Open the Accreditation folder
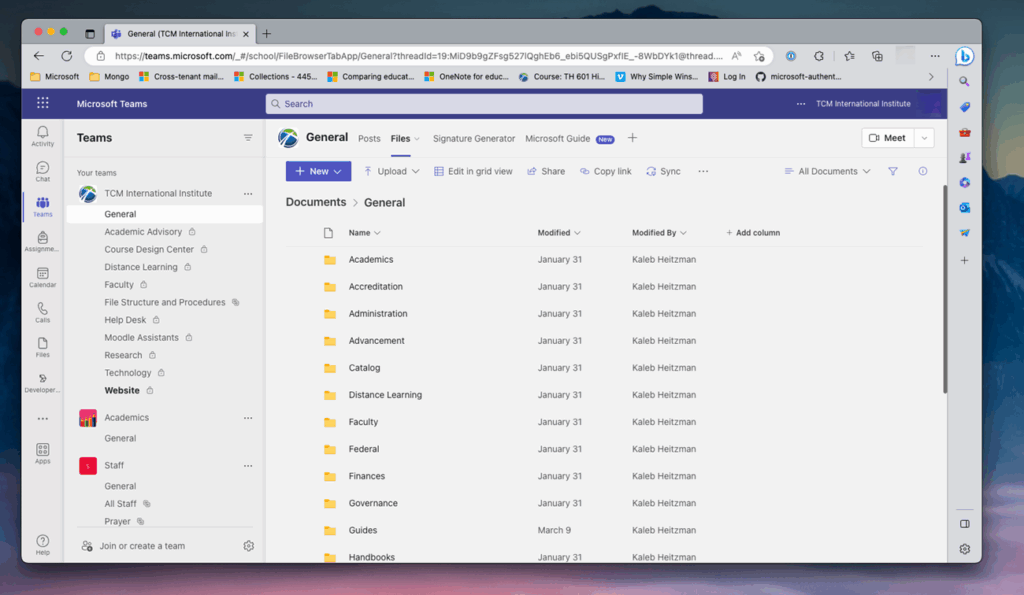This screenshot has width=1024, height=595. [x=375, y=287]
